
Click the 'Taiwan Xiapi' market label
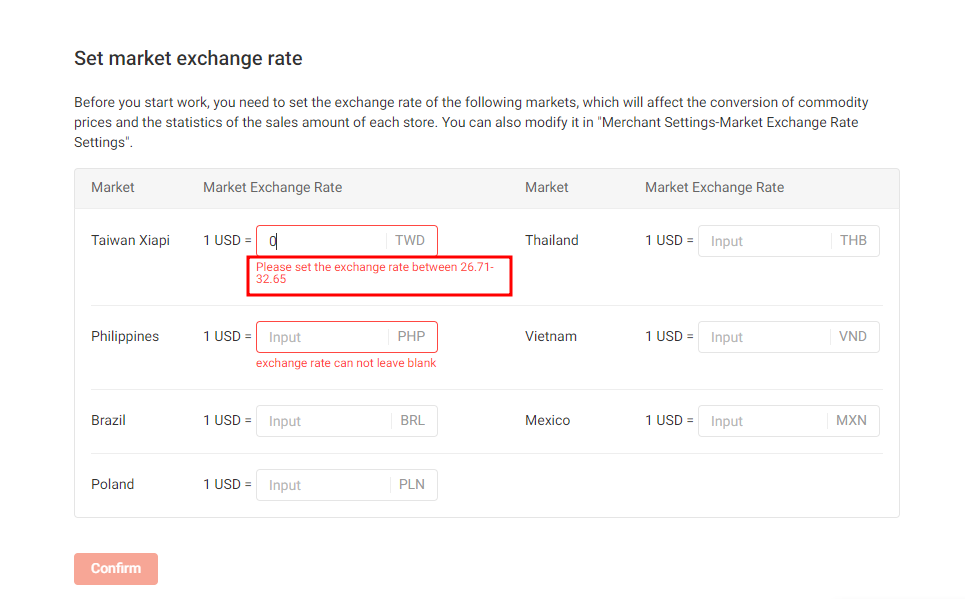pos(130,241)
